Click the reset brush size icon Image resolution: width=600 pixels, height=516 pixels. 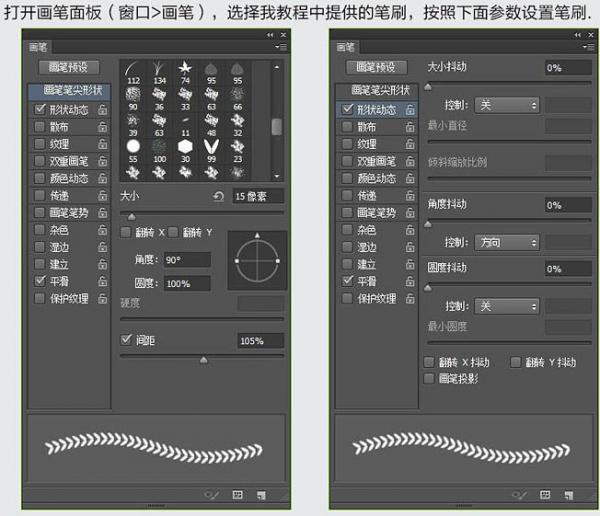pos(218,196)
